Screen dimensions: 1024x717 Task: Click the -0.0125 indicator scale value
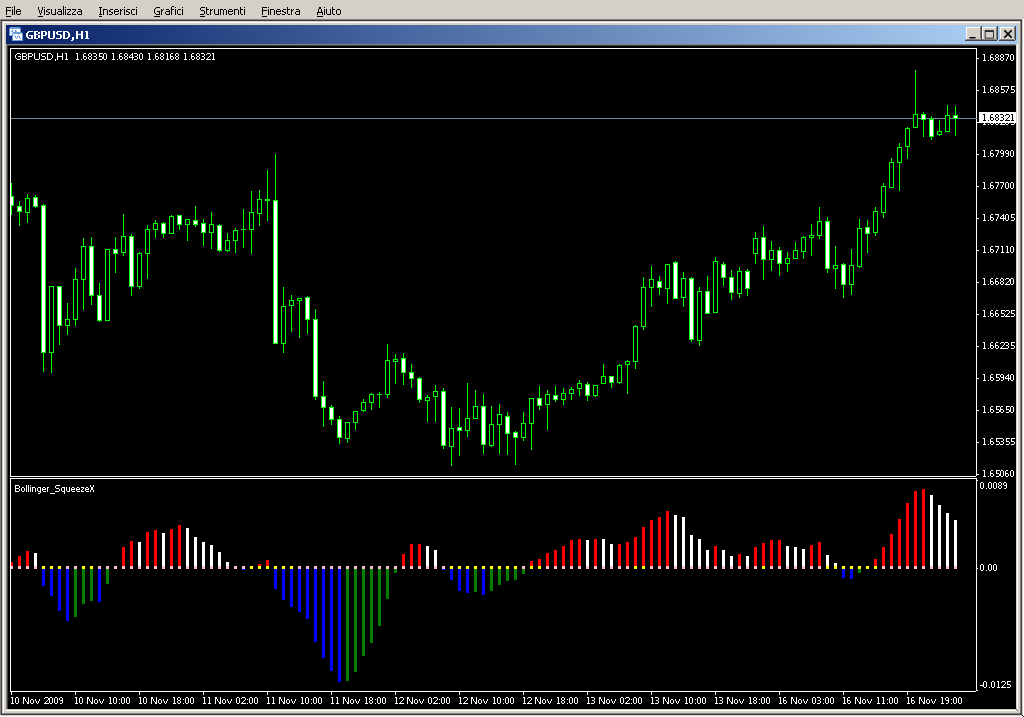tap(995, 684)
